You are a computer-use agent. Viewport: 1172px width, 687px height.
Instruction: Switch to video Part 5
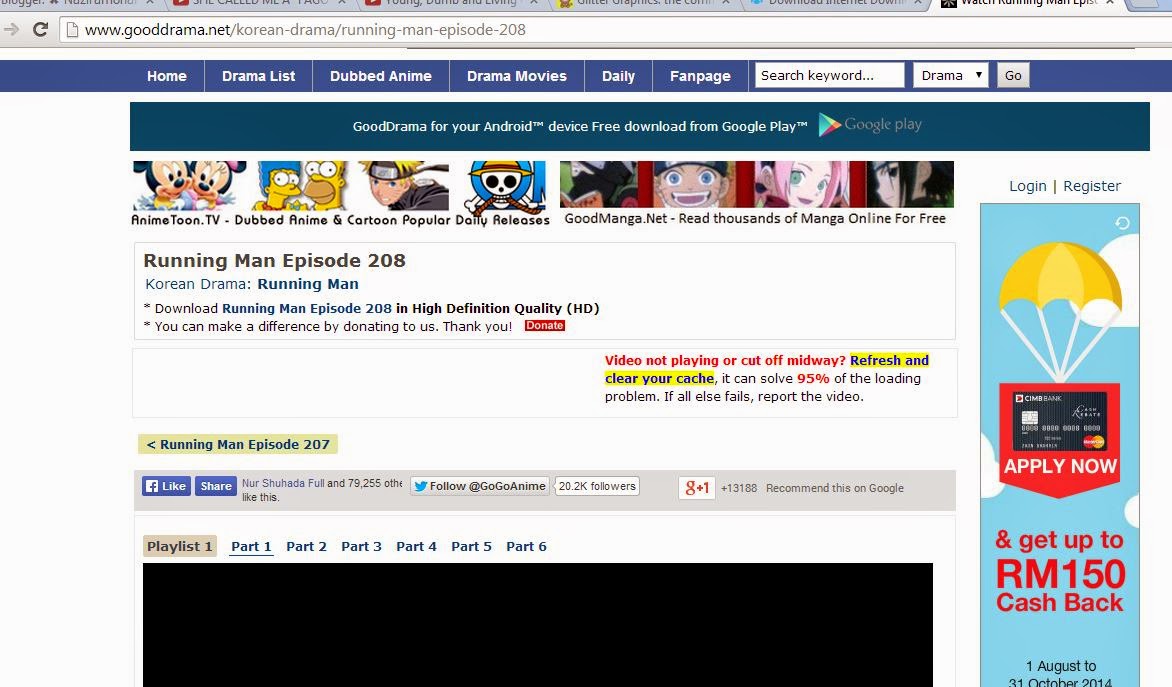click(x=472, y=546)
